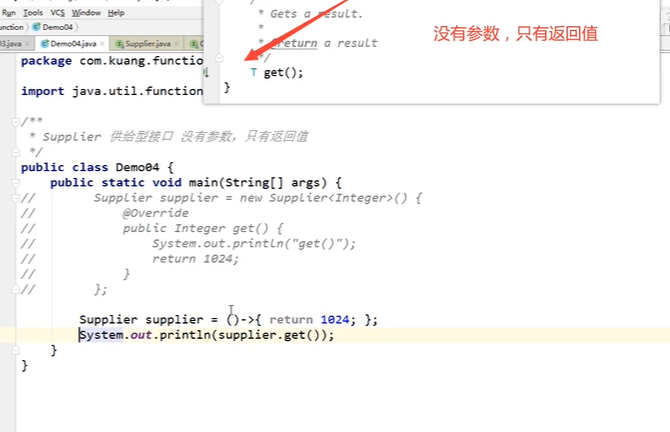Collapse the Javadoc comment at its opening /**
This screenshot has height=432, width=670.
click(15, 122)
